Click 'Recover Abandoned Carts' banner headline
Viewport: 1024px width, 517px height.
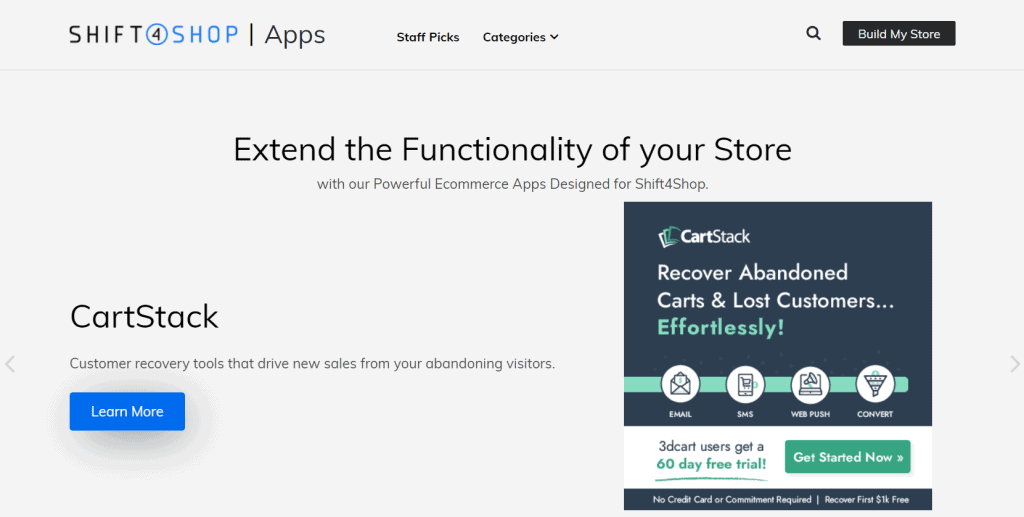click(x=775, y=287)
